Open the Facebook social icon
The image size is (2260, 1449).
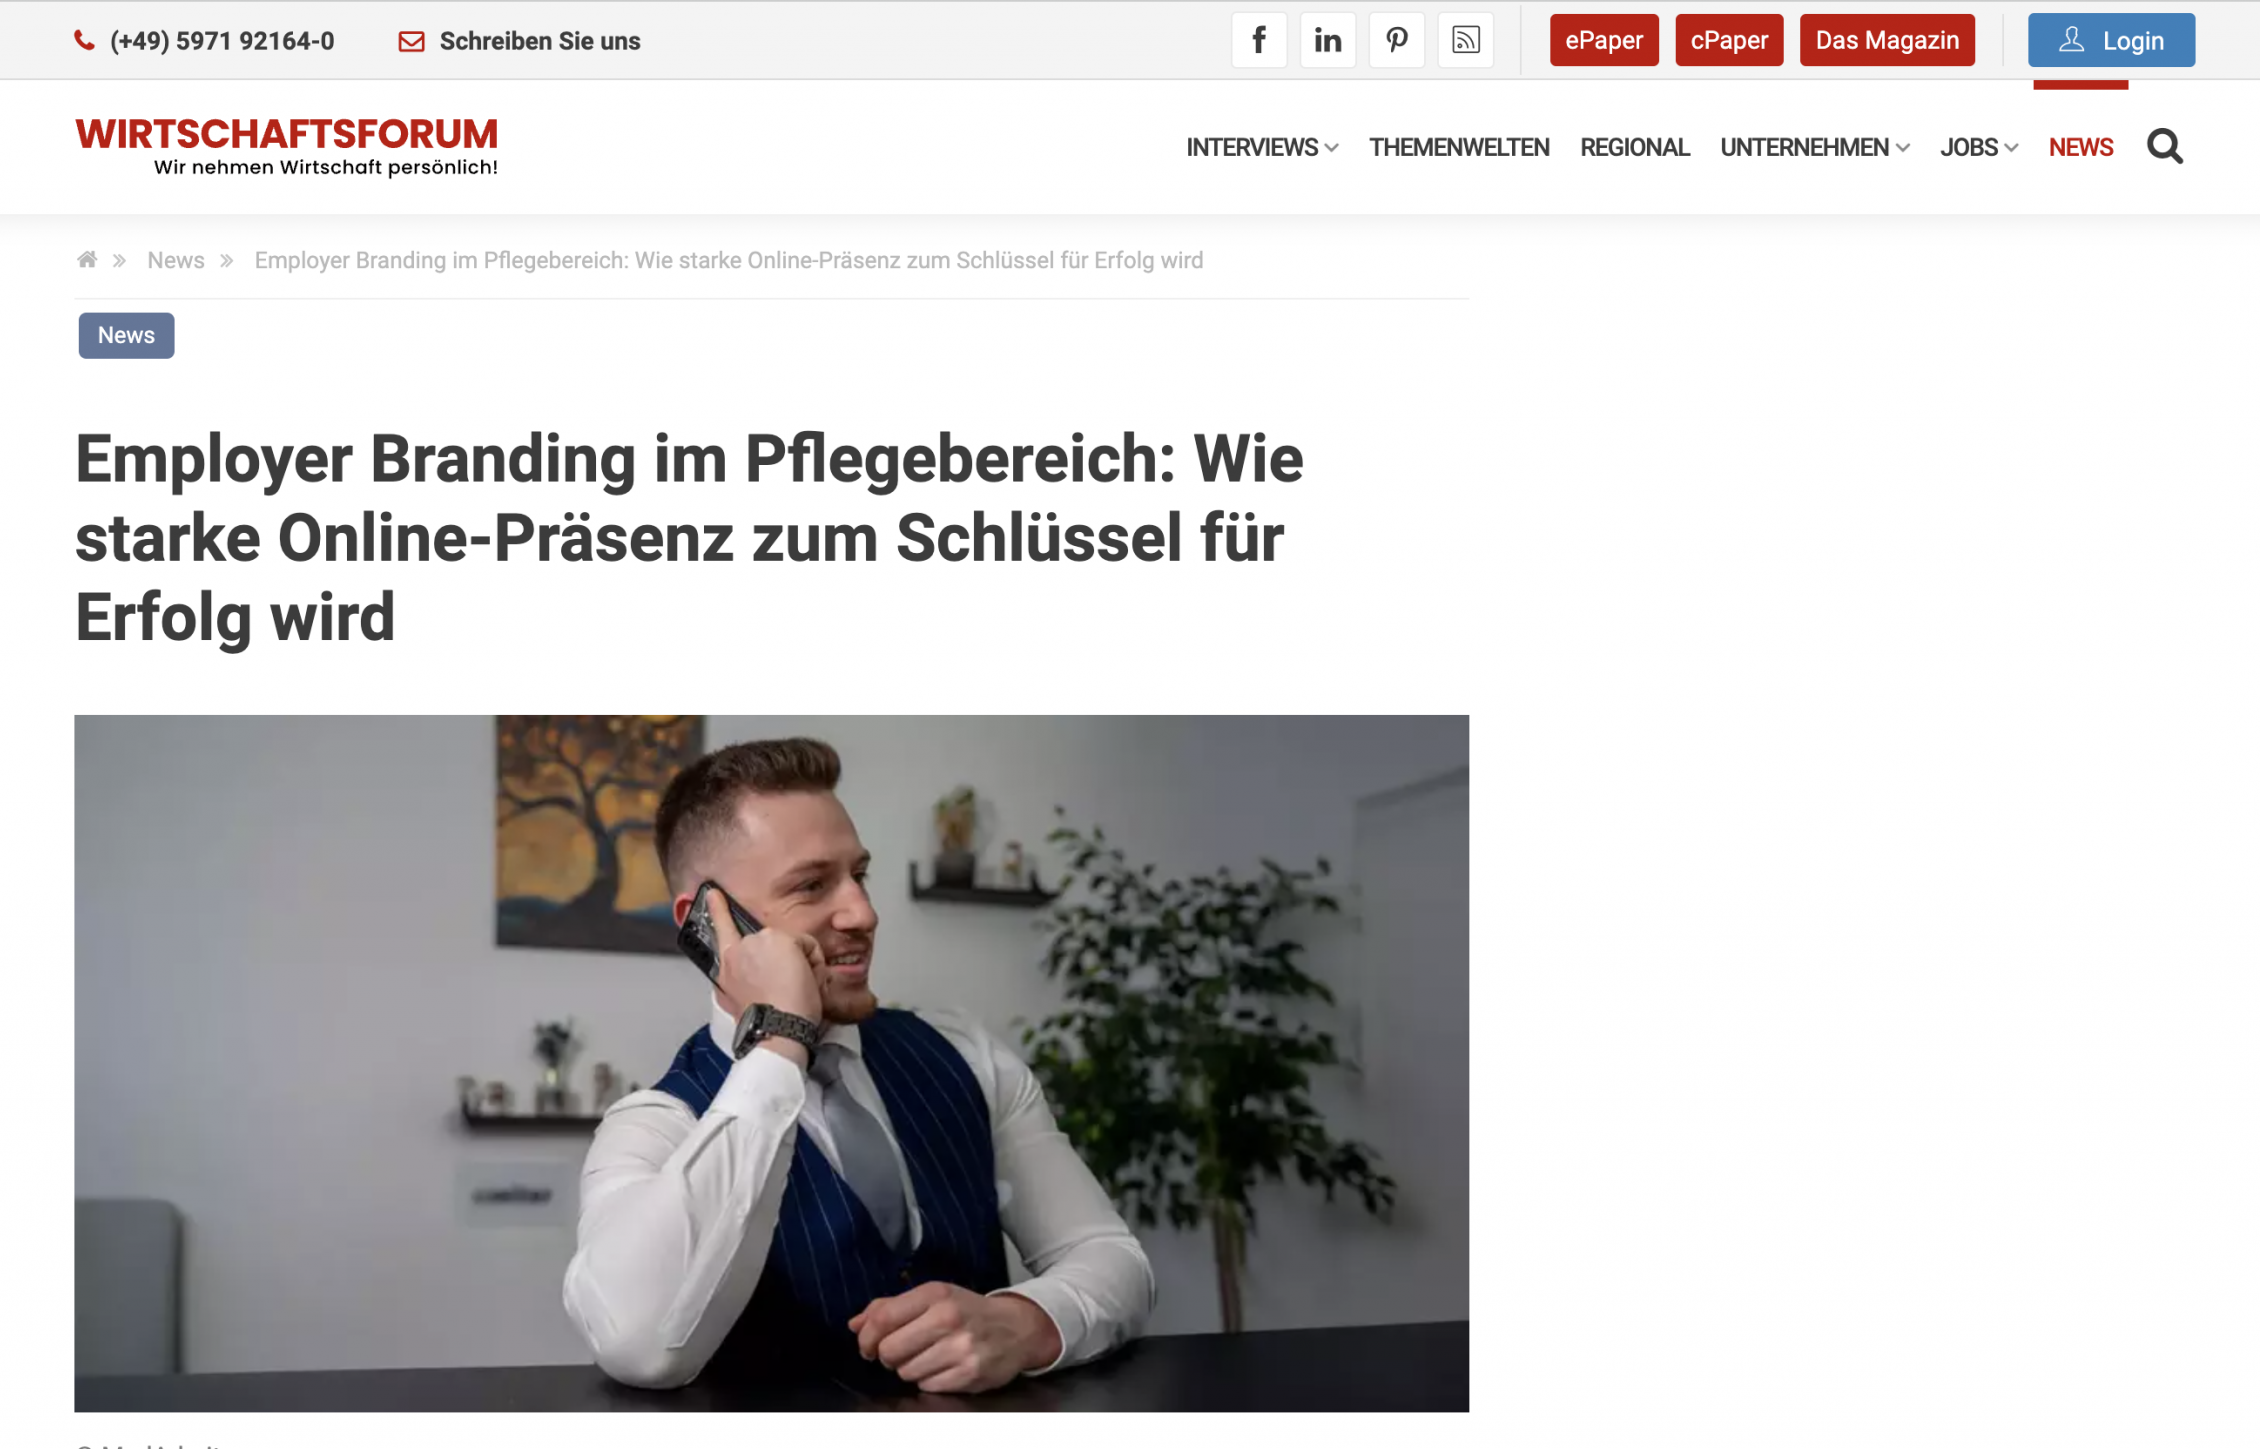coord(1259,40)
